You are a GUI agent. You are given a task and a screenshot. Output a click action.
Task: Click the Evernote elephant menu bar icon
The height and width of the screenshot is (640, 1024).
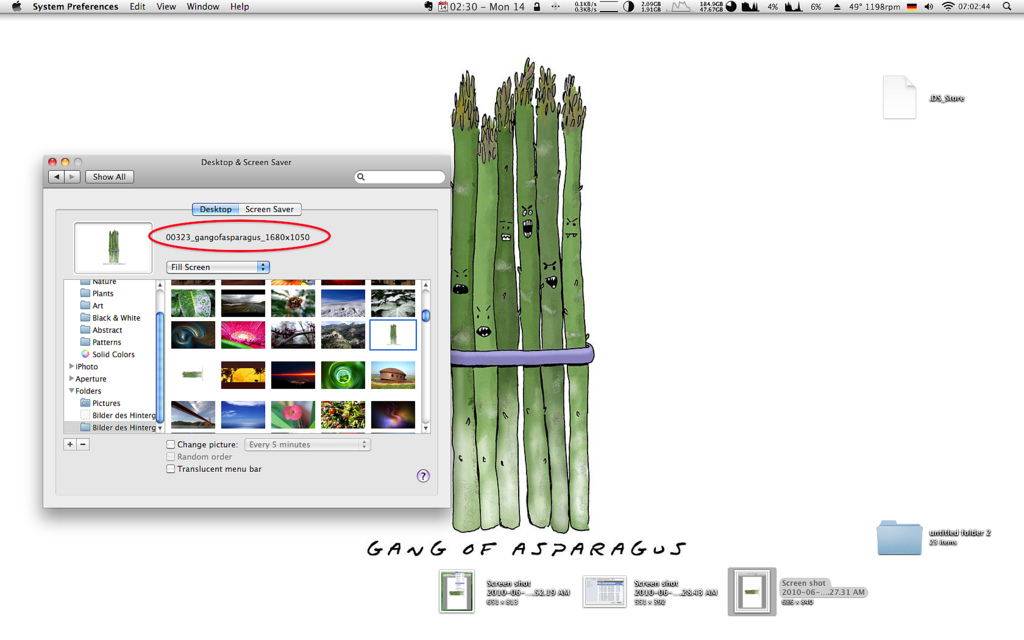click(428, 7)
